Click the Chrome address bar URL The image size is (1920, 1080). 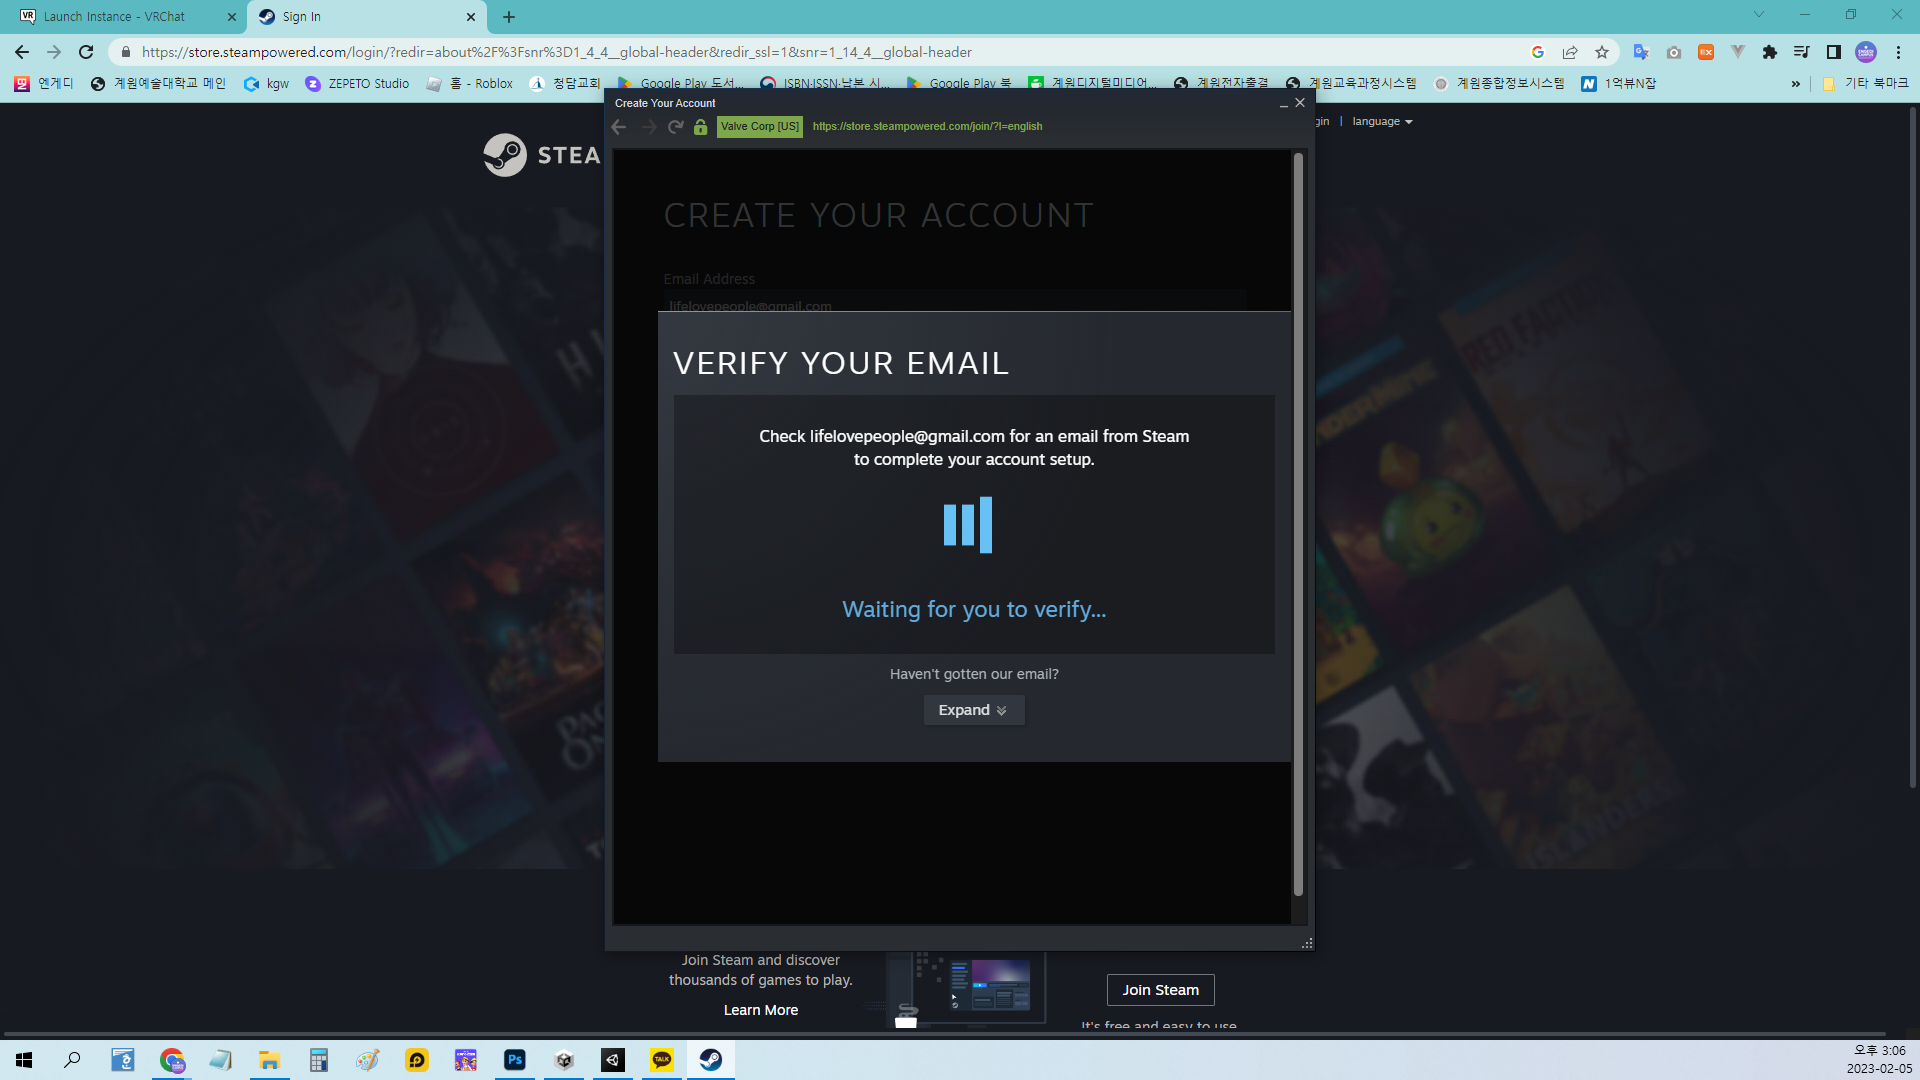556,52
